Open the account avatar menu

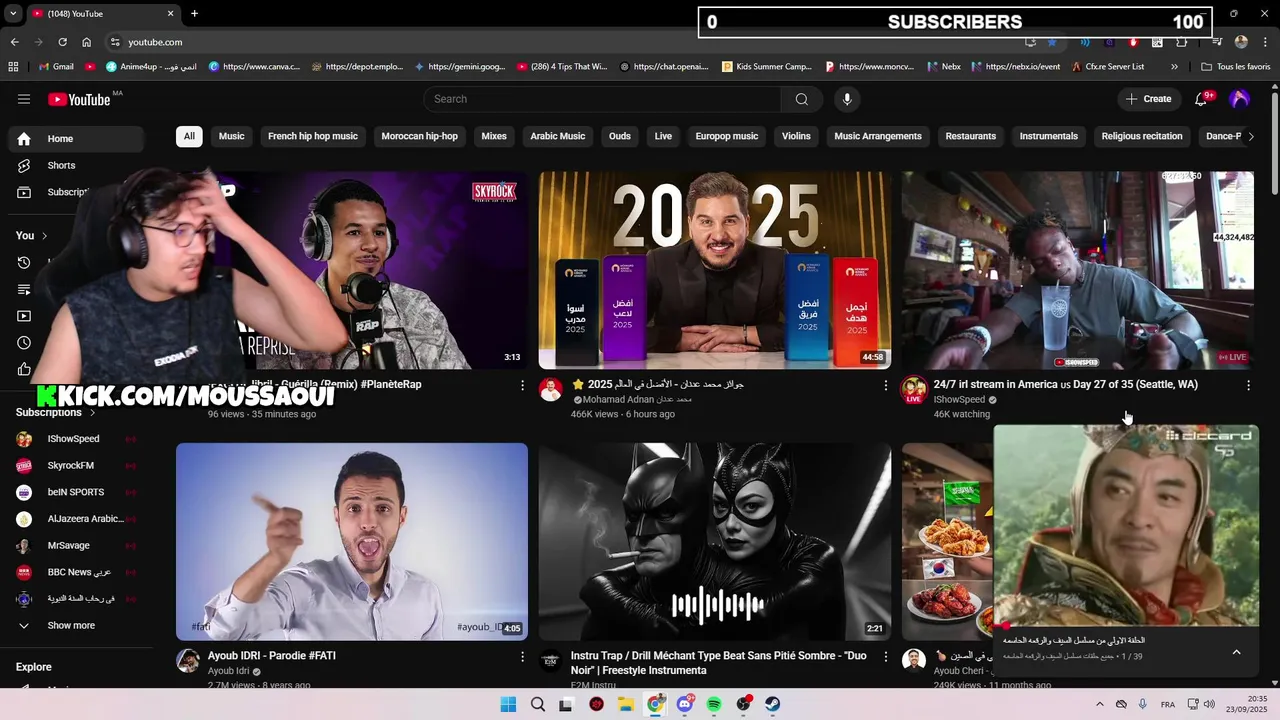pos(1240,99)
